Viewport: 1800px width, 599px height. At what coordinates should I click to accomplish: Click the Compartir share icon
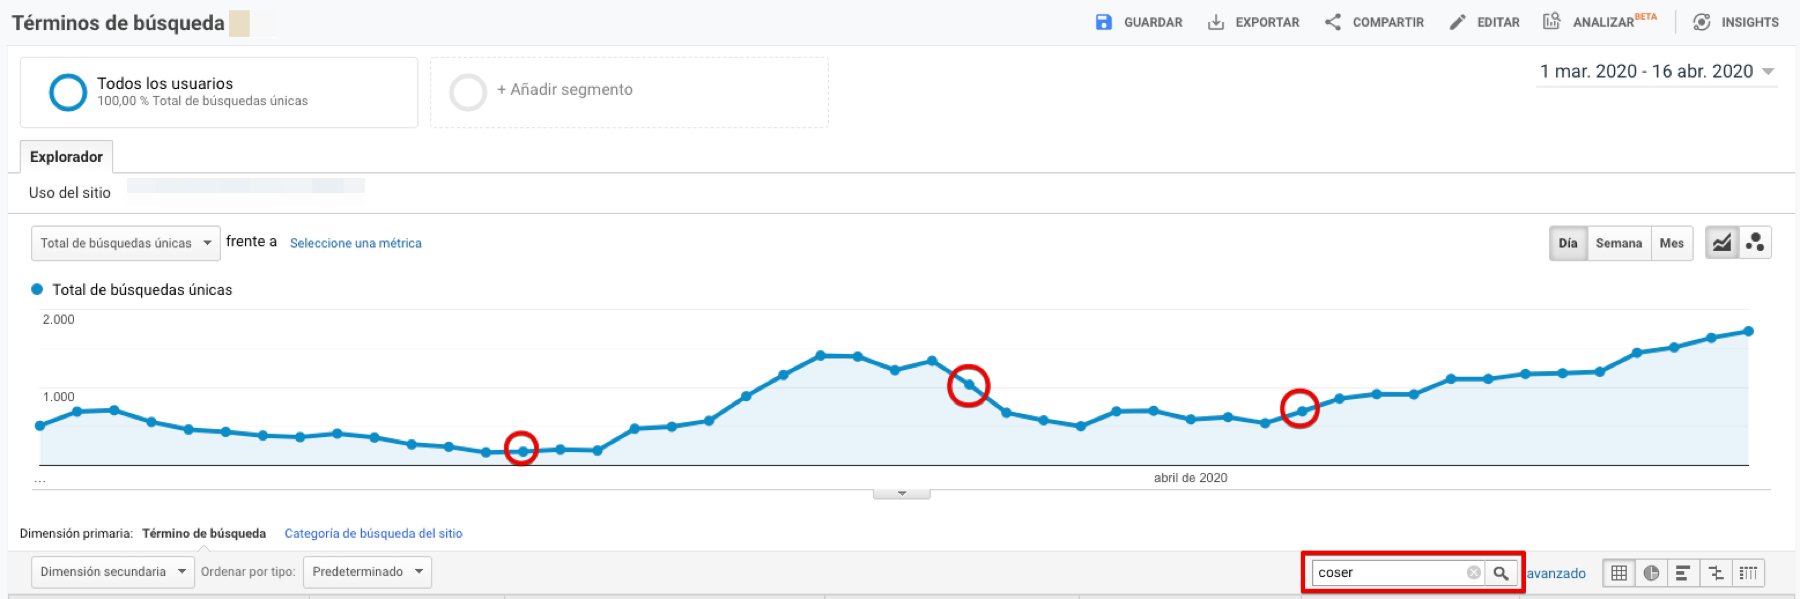tap(1332, 22)
